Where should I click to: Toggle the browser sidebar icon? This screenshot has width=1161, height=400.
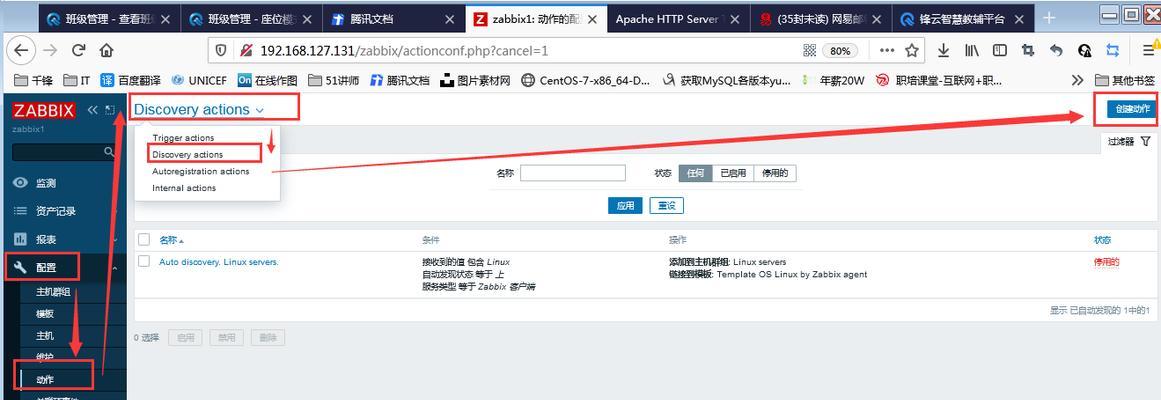click(x=1000, y=50)
